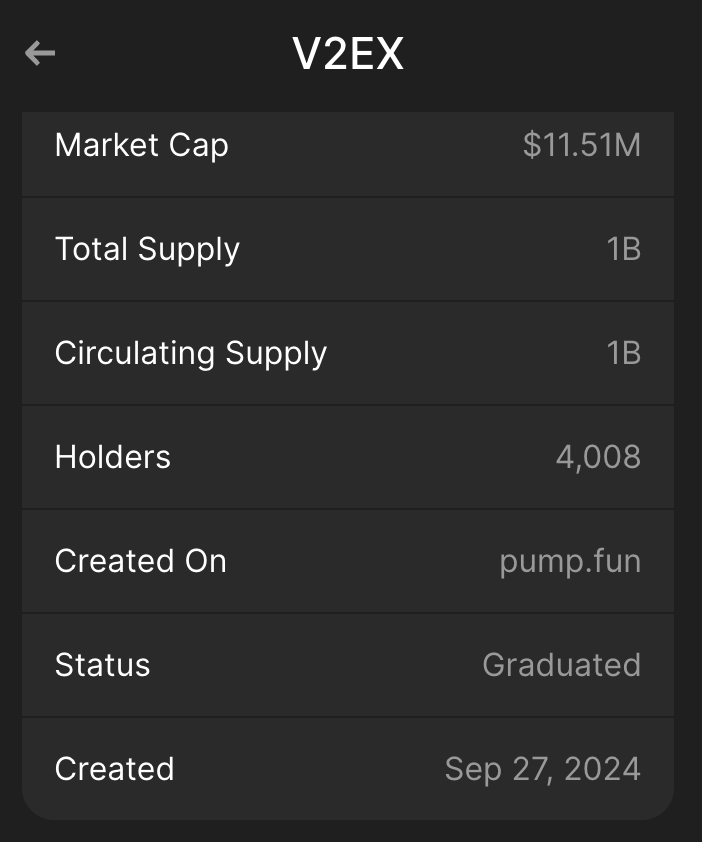Select the Circulating Supply label
Viewport: 702px width, 842px height.
pos(191,353)
